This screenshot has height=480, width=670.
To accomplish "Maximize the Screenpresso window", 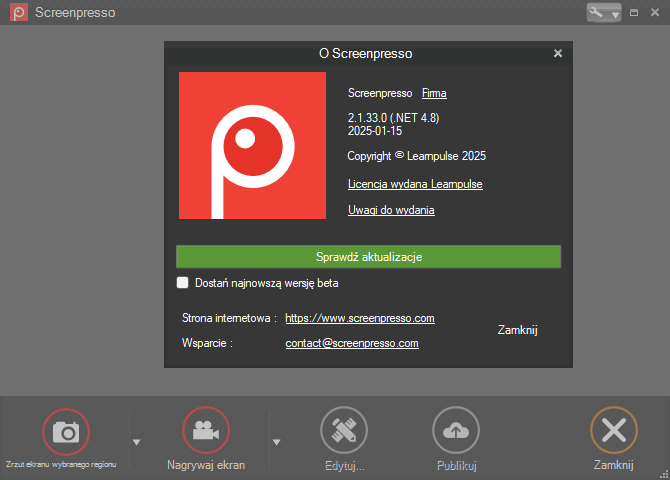I will coord(634,13).
